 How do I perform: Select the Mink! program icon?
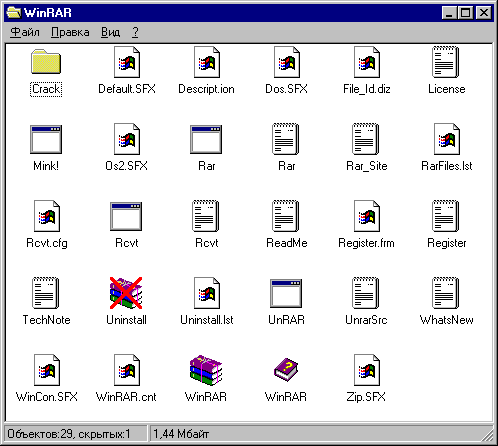pos(46,139)
